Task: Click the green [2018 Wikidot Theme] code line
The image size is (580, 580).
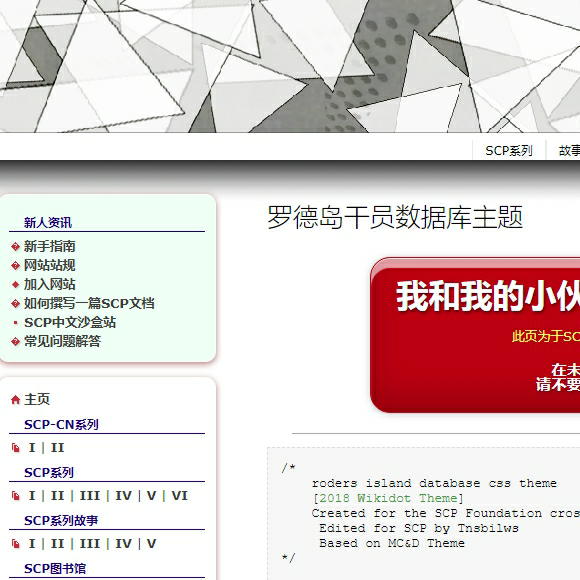Action: (388, 498)
